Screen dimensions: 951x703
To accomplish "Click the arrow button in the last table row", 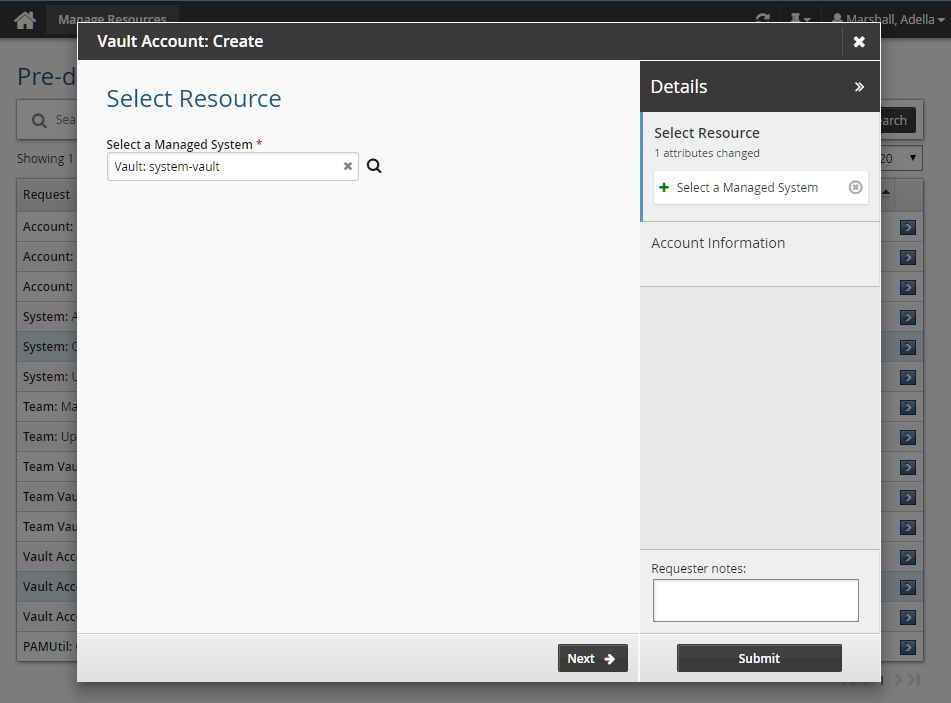I will point(907,647).
